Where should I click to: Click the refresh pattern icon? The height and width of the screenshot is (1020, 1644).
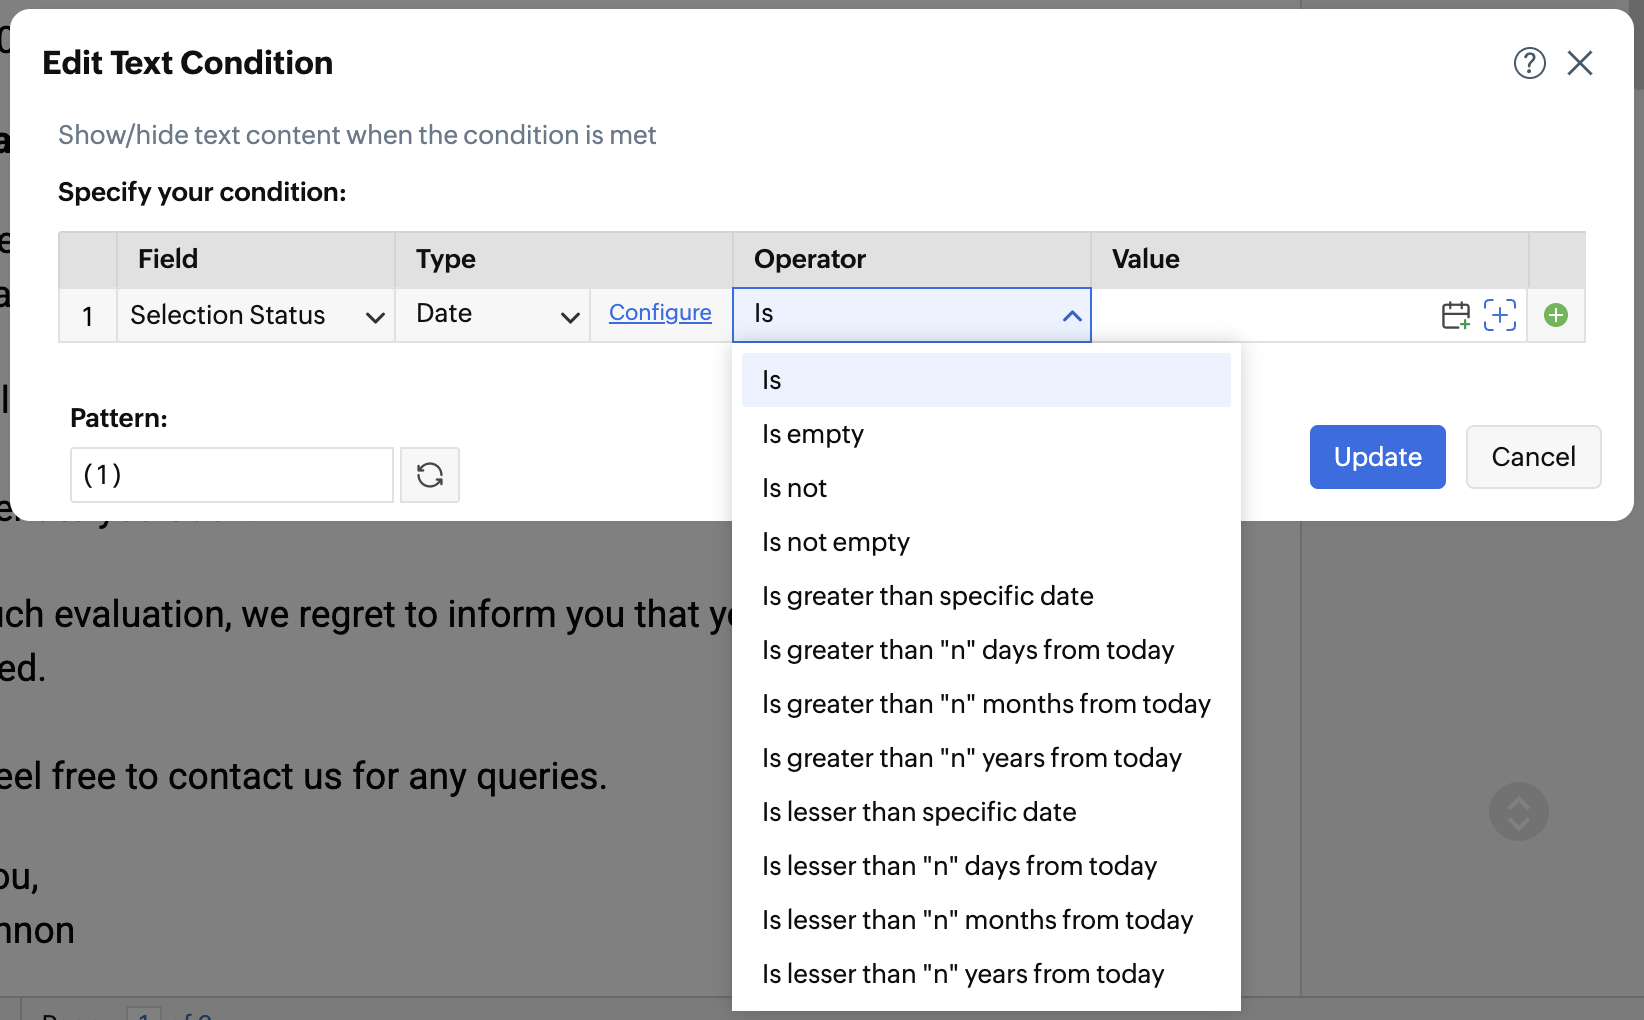(430, 475)
